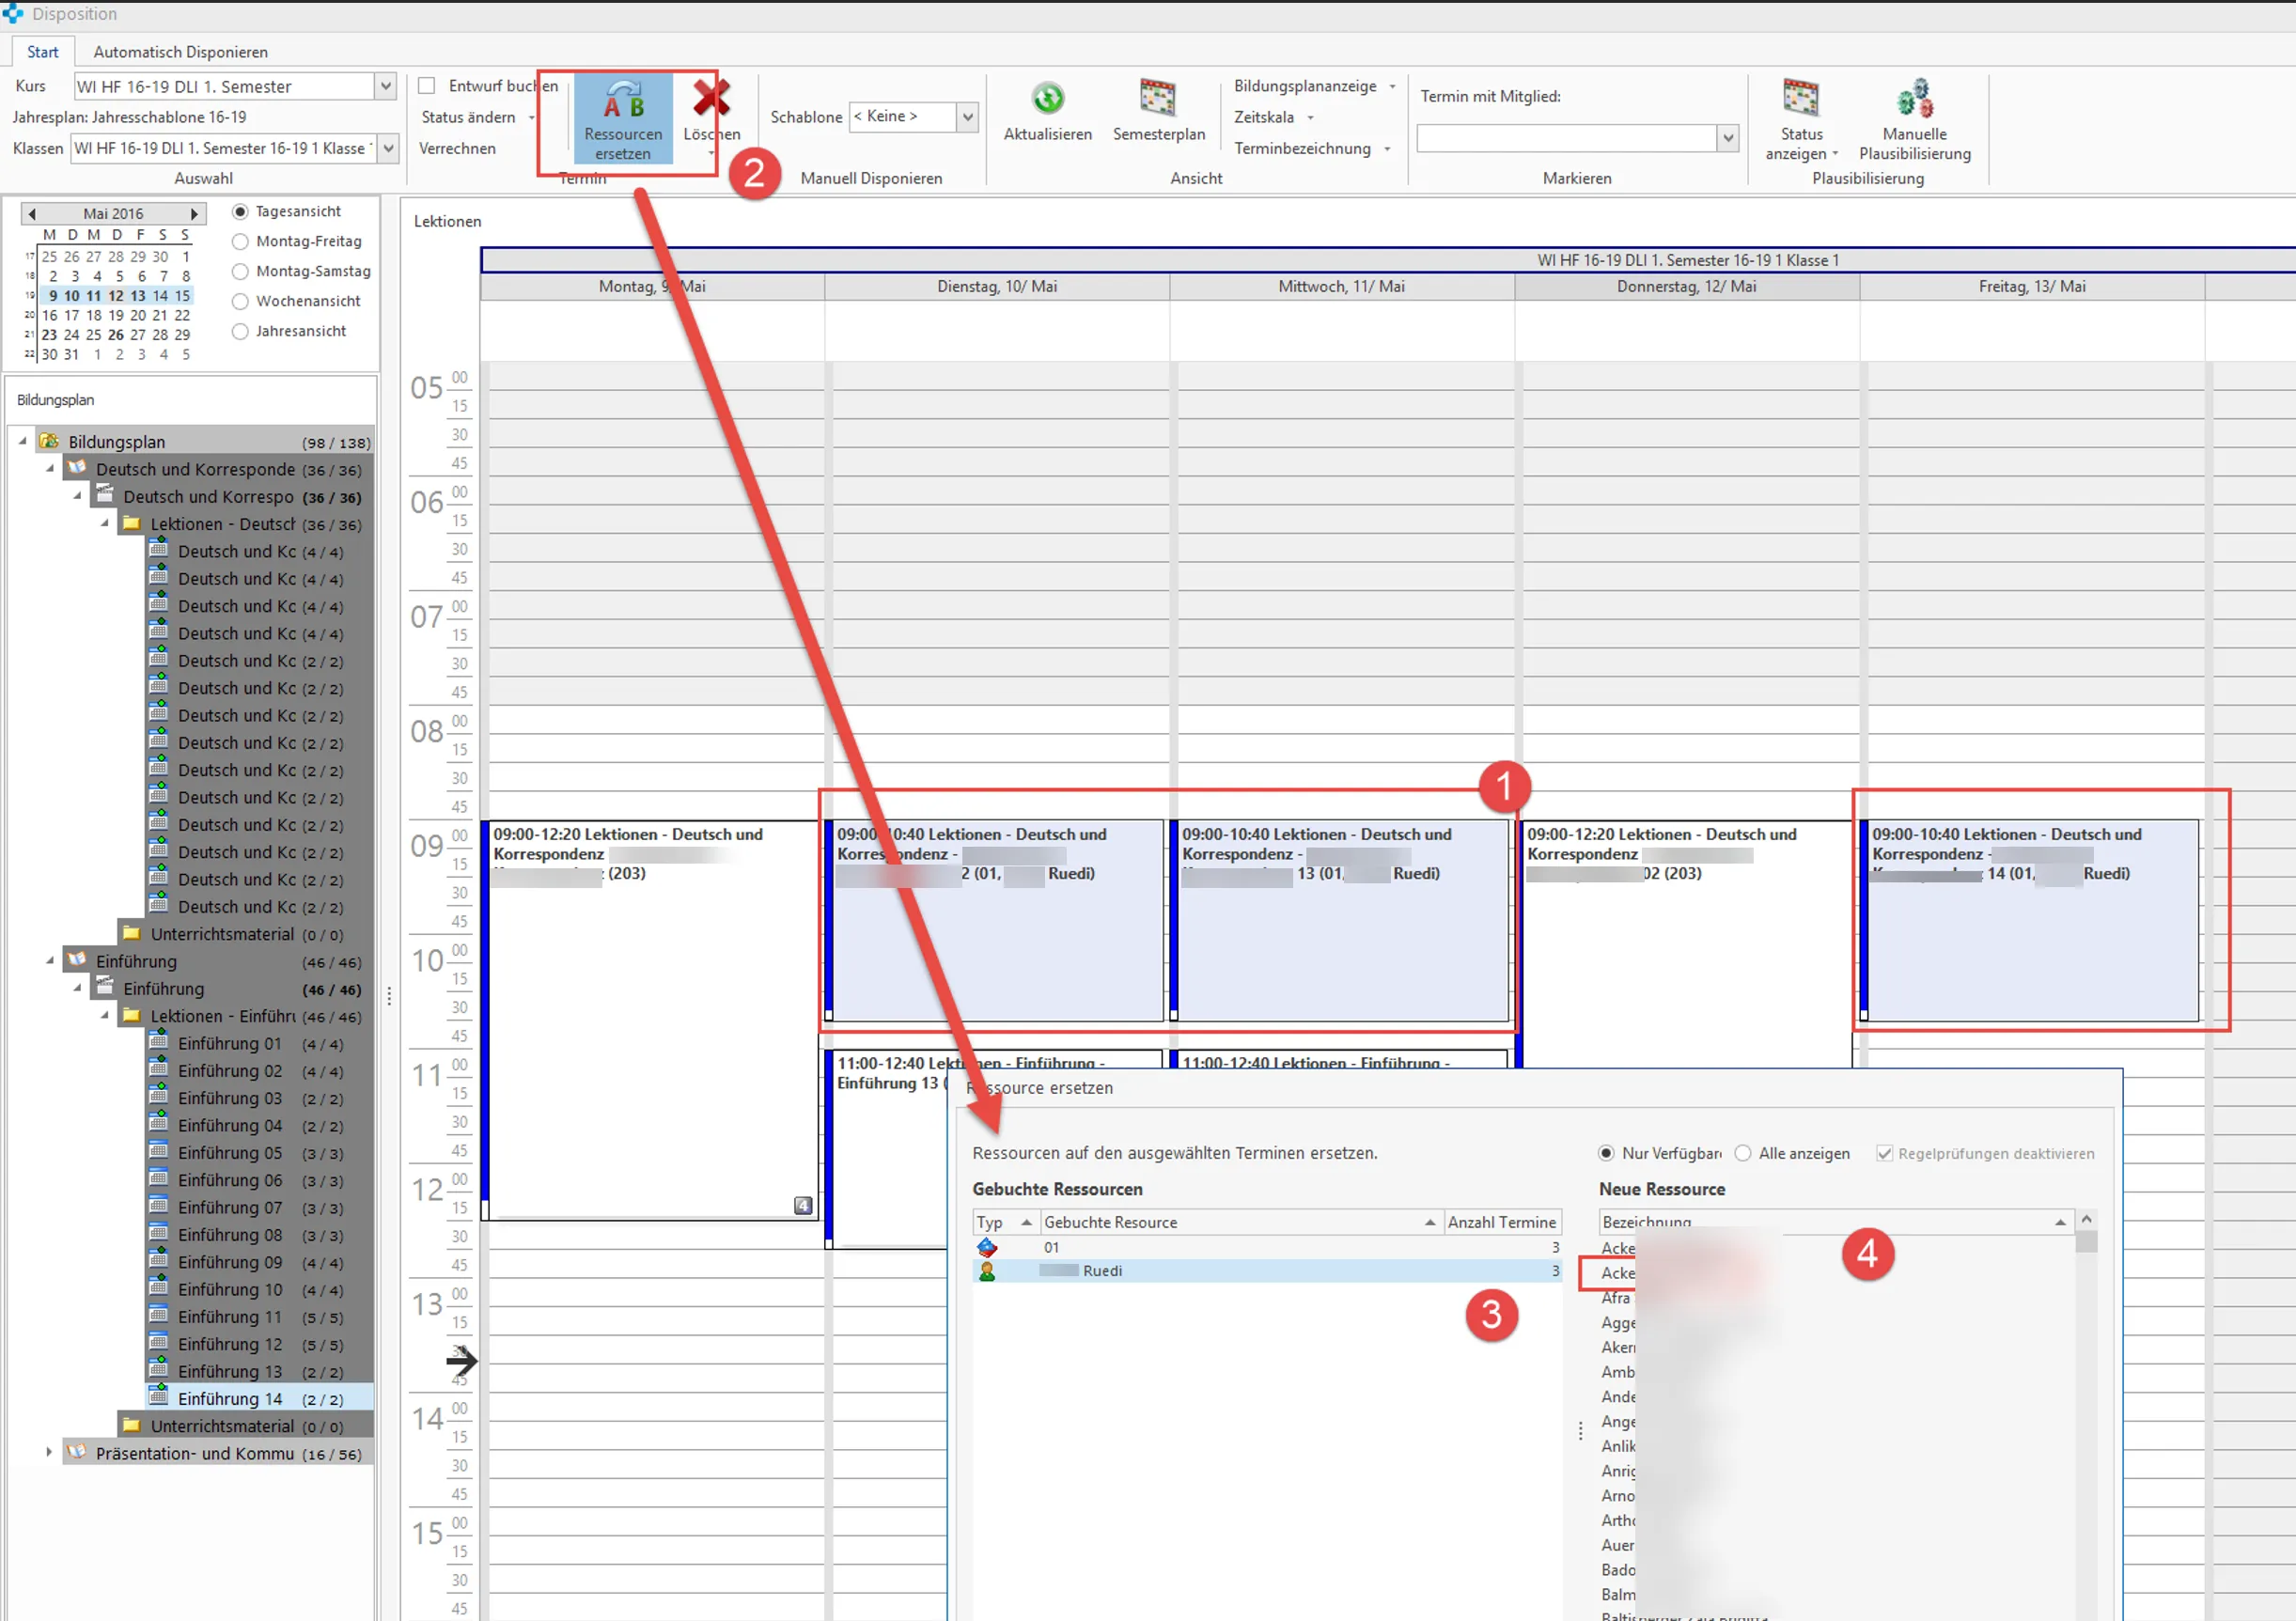Click the Einführung 14 lesson icon
Image resolution: width=2296 pixels, height=1621 pixels.
pos(158,1396)
